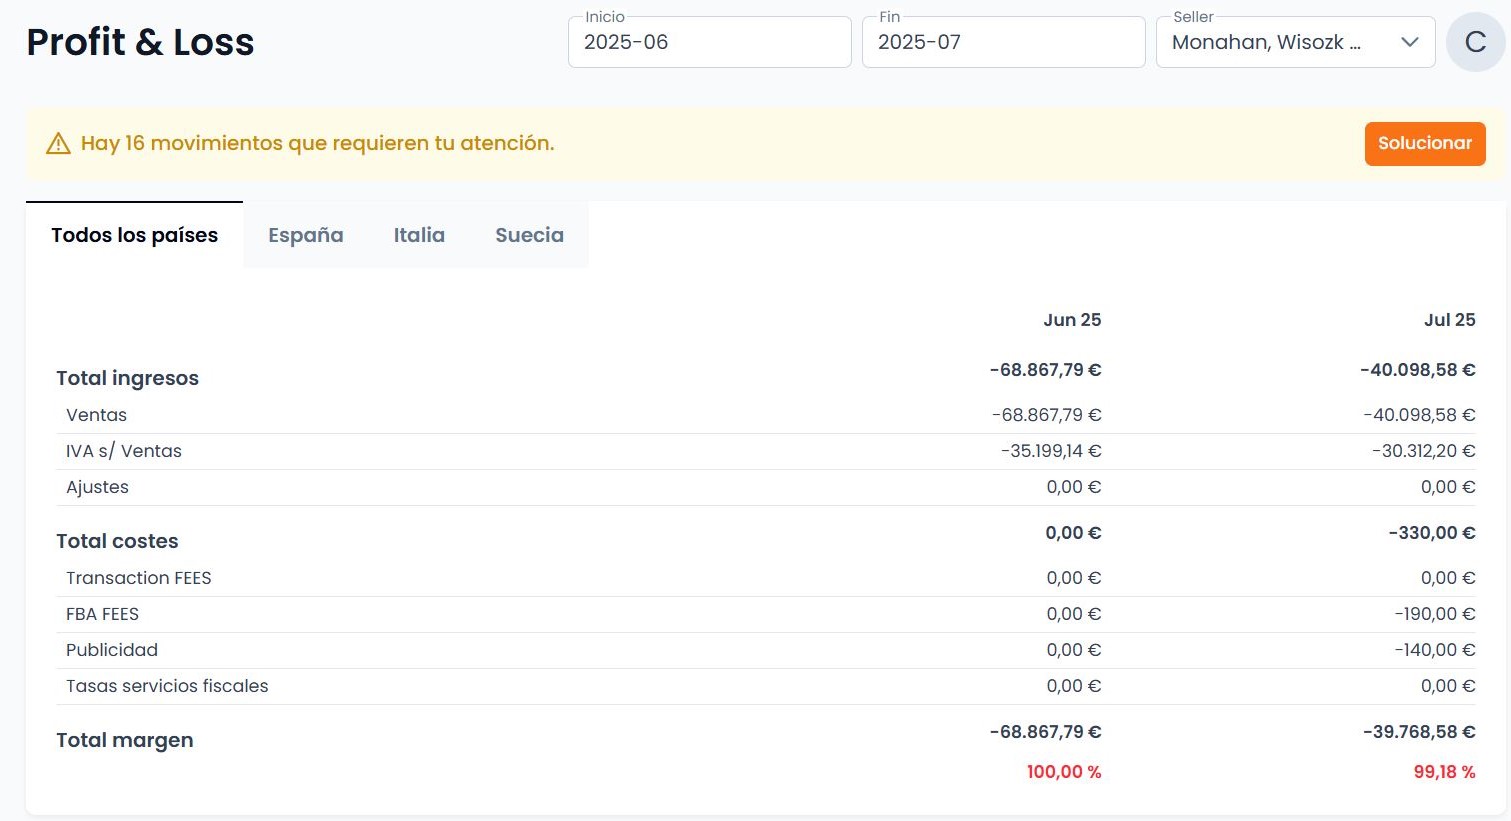Viewport: 1511px width, 821px height.
Task: Click the Publicidad row label
Action: pos(112,650)
